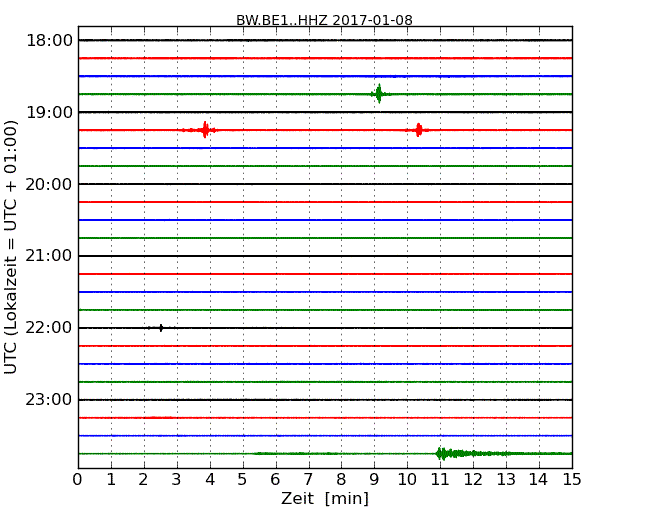
Task: Click the 15 tick on the x-axis
Action: point(572,480)
